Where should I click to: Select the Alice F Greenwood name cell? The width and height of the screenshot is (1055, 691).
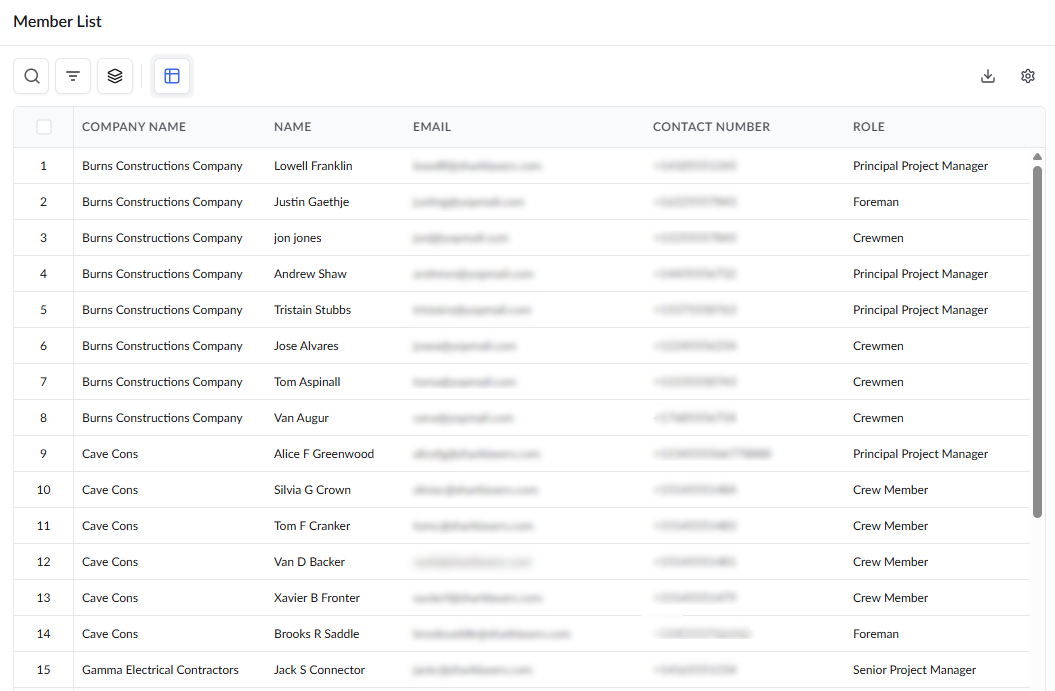(324, 454)
